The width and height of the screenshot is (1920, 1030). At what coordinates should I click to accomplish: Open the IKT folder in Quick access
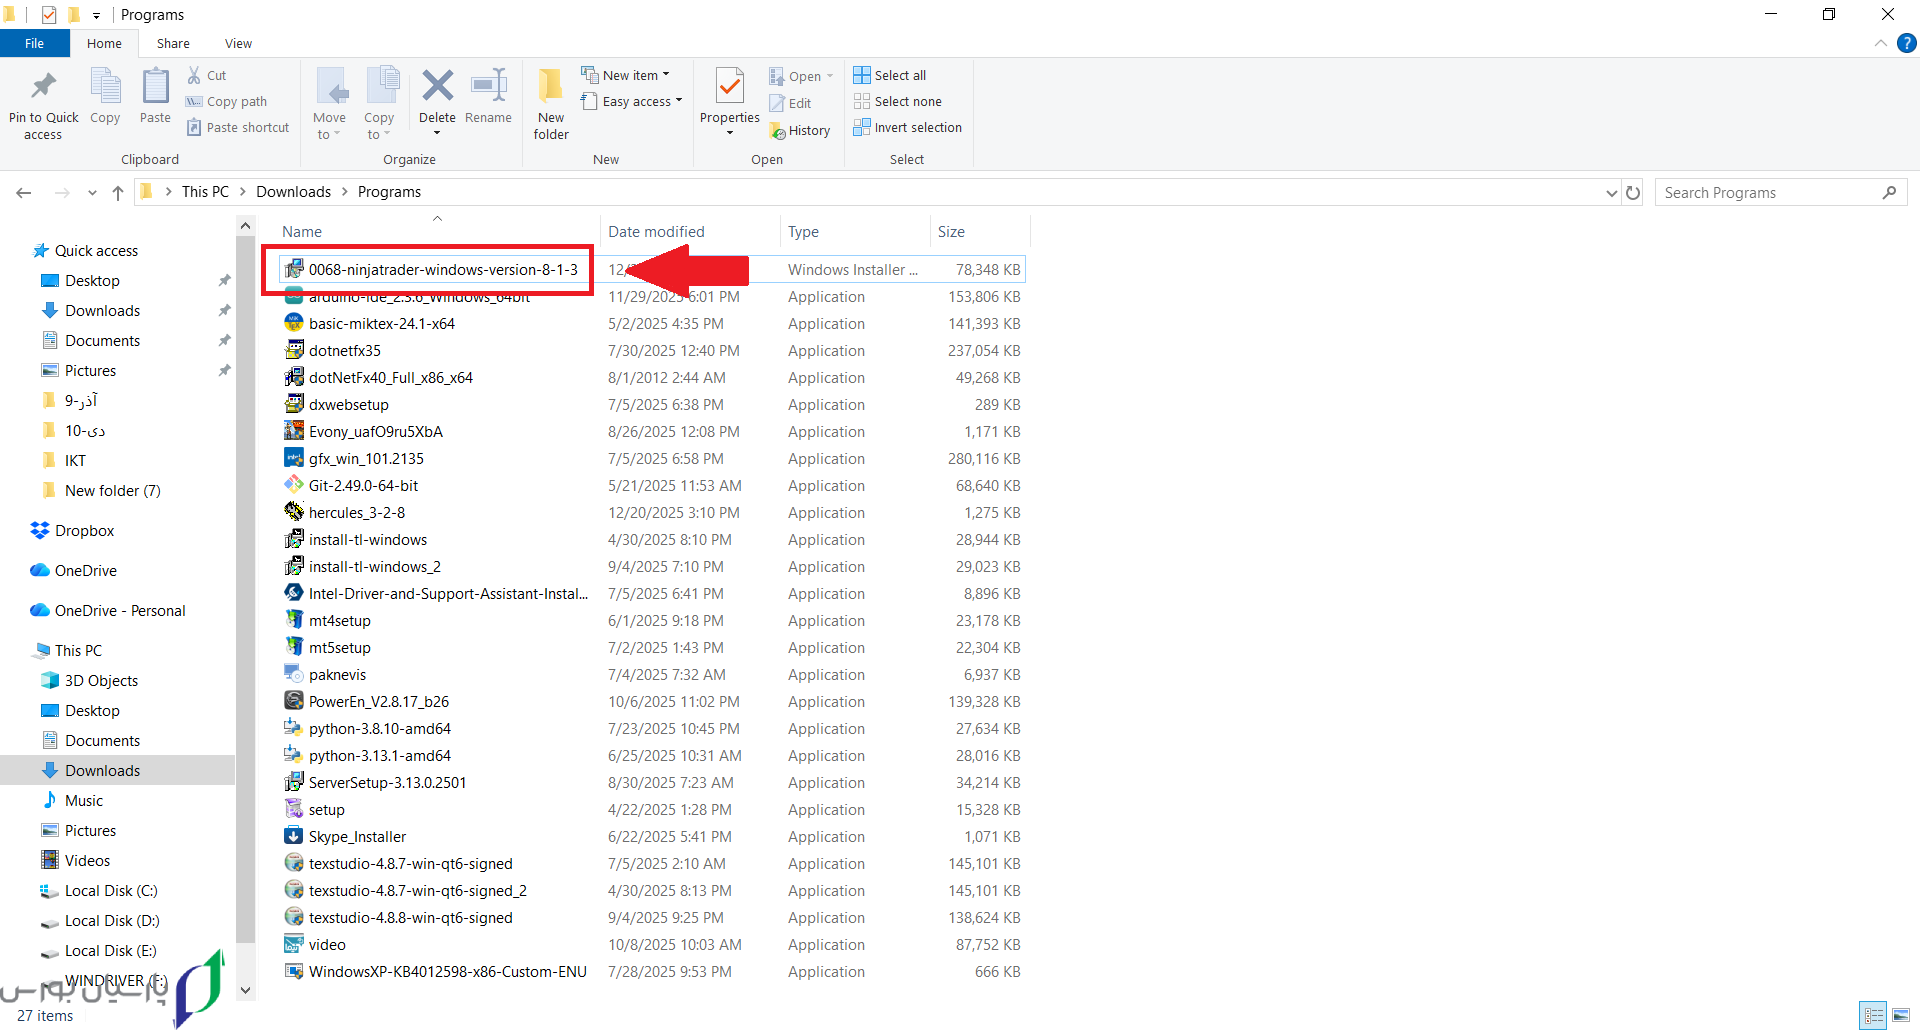(75, 460)
